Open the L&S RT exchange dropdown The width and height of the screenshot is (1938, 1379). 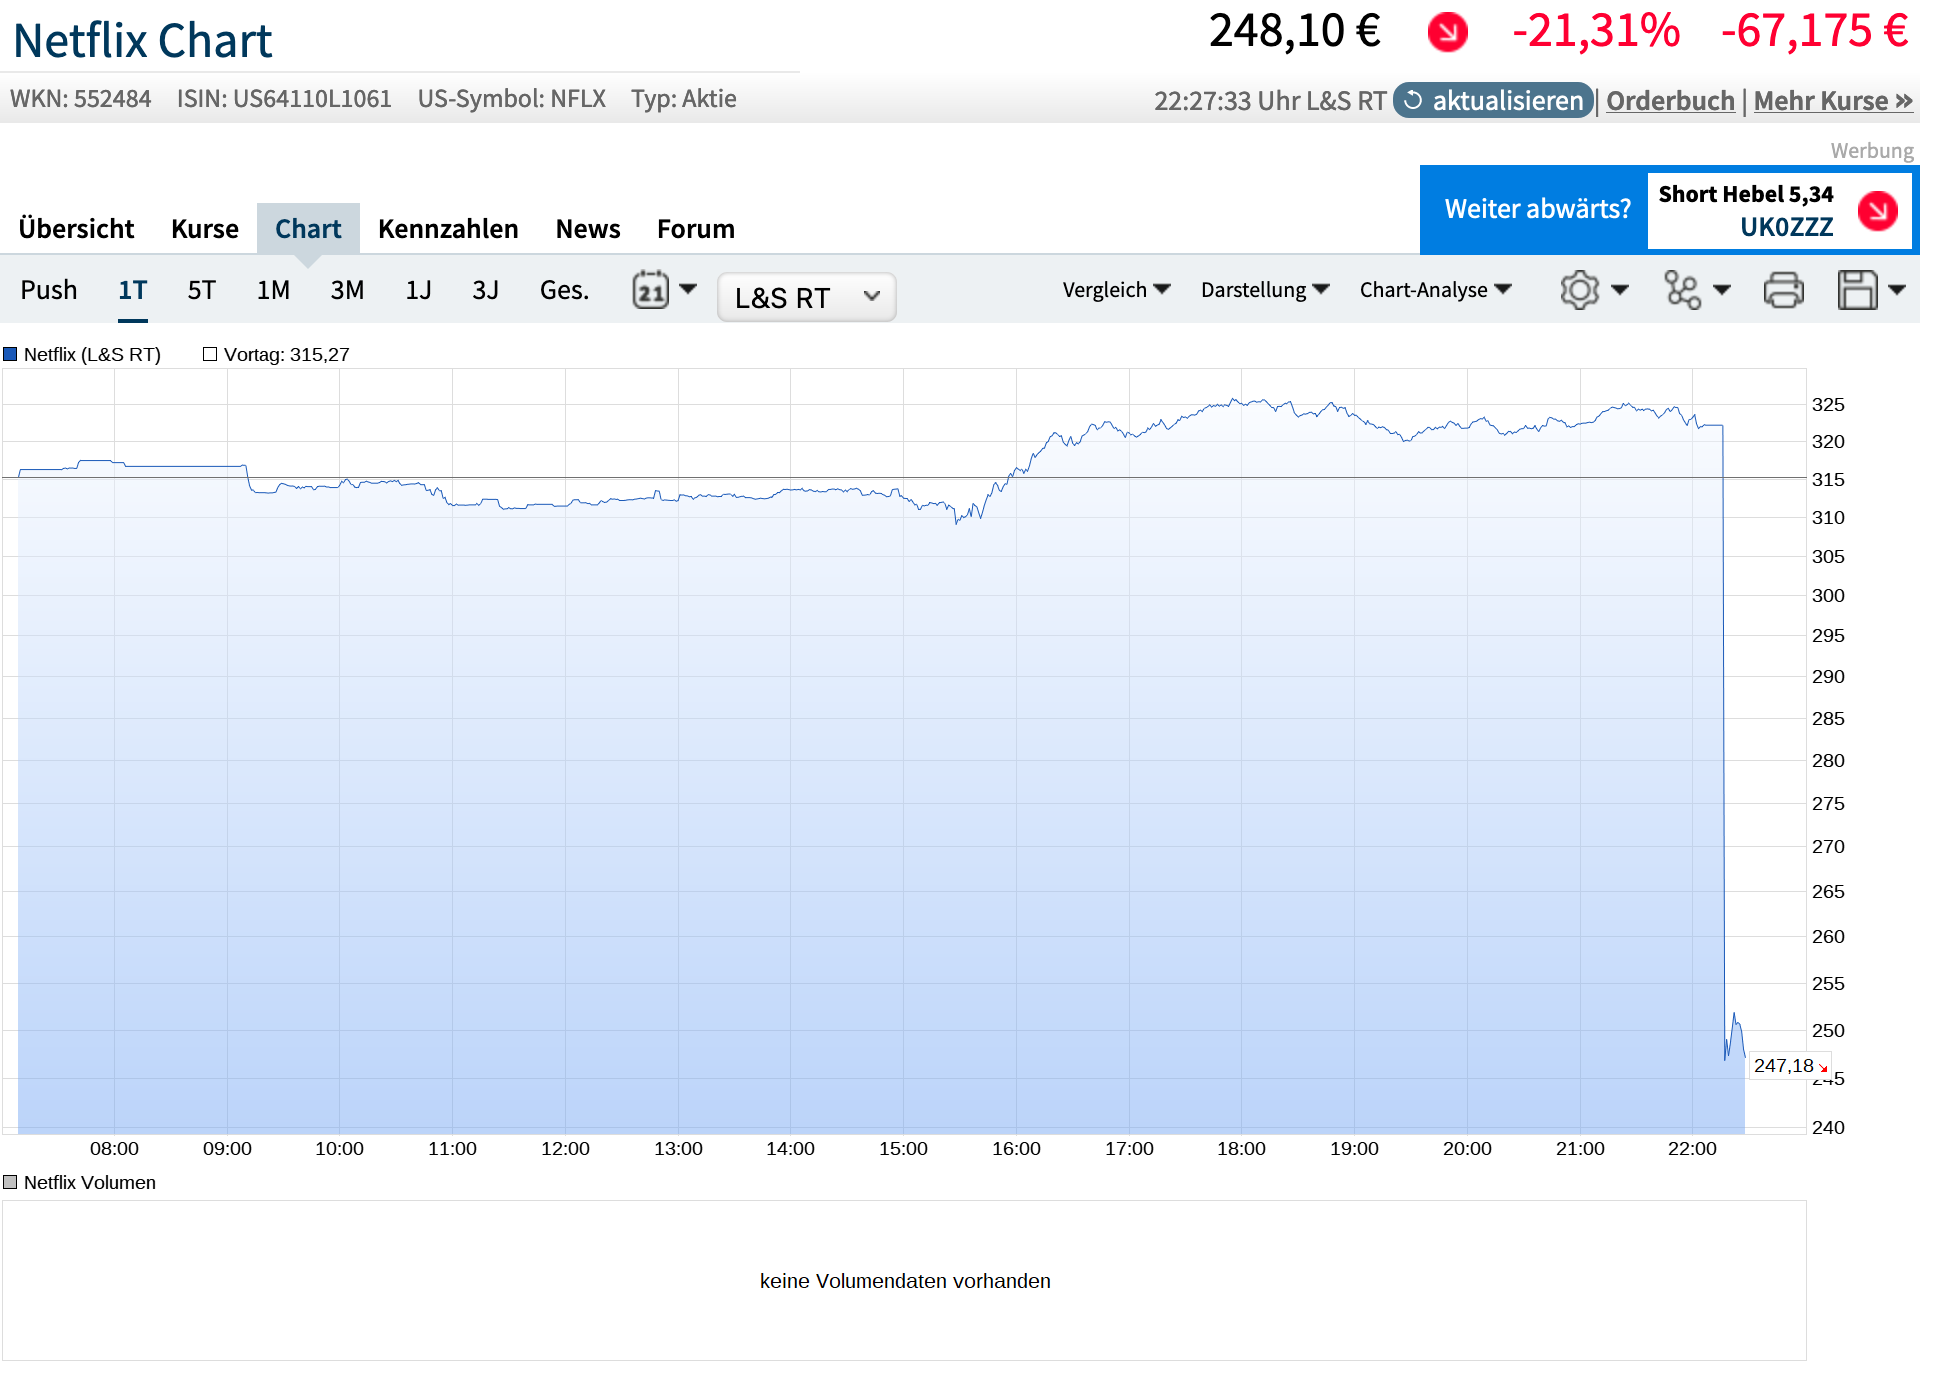click(806, 297)
